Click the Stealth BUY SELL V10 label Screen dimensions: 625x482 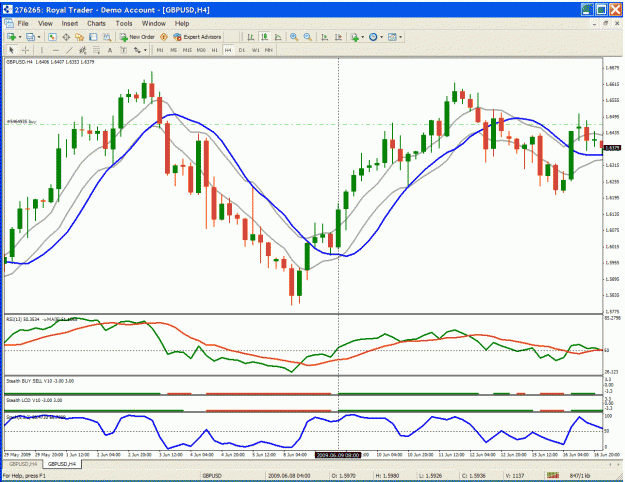point(40,381)
